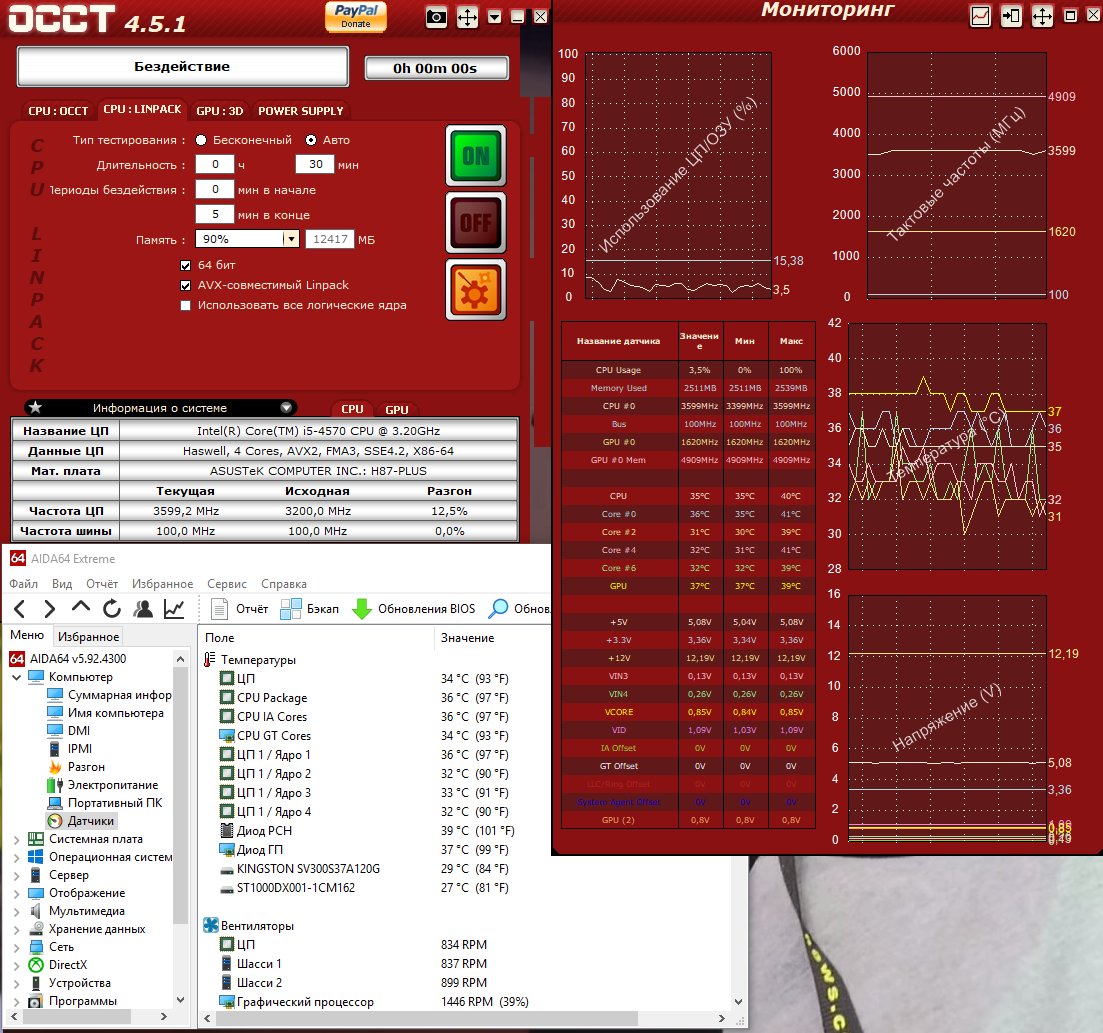Click the duration hours input field

pyautogui.click(x=215, y=164)
